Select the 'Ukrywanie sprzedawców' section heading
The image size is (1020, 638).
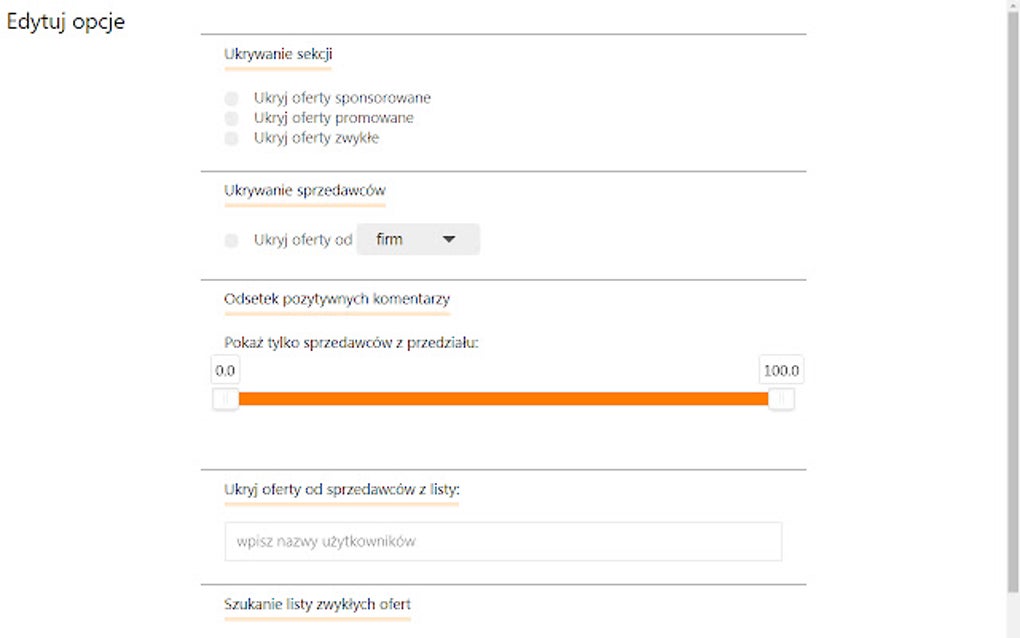[305, 190]
